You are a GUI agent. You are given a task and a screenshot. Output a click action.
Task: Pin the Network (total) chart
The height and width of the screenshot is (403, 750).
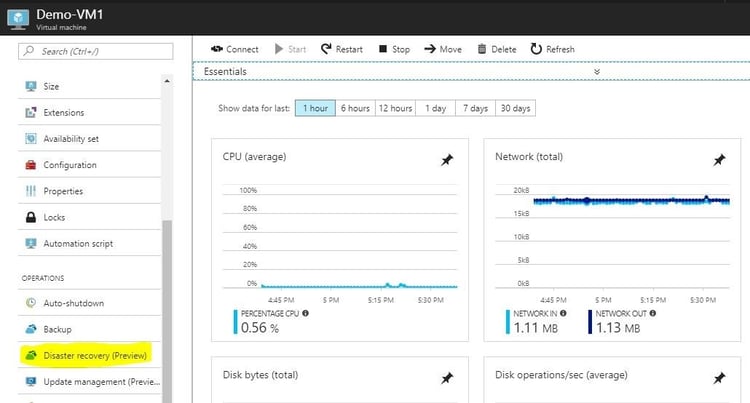719,160
